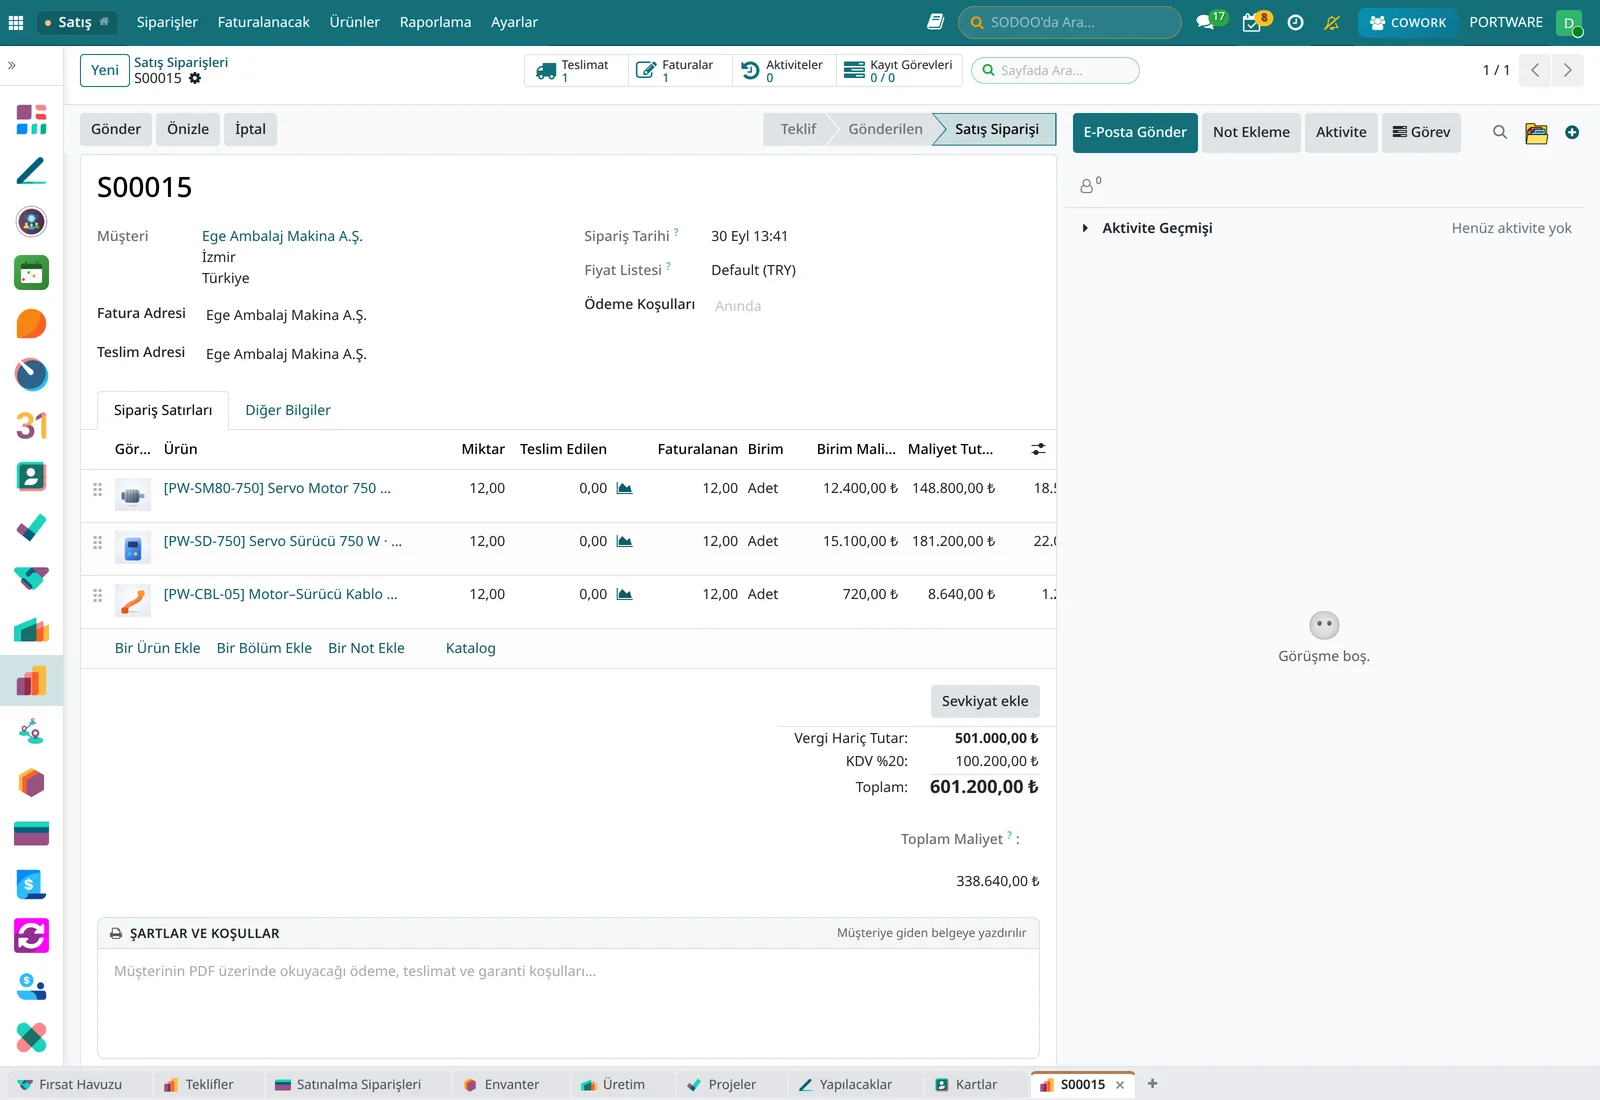The height and width of the screenshot is (1100, 1600).
Task: Open activities inbox icon with badge 8
Action: point(1252,22)
